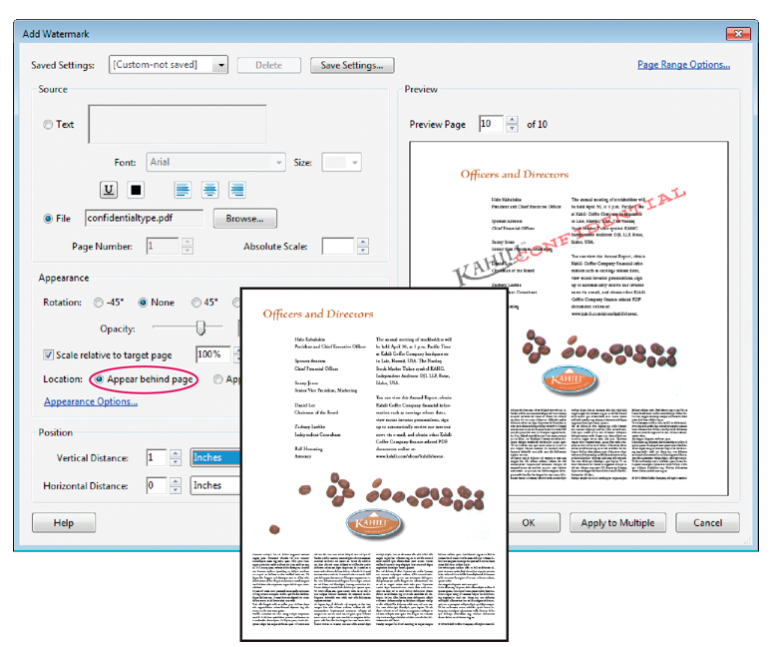Click Save Settings button
This screenshot has height=647, width=775.
[x=352, y=65]
